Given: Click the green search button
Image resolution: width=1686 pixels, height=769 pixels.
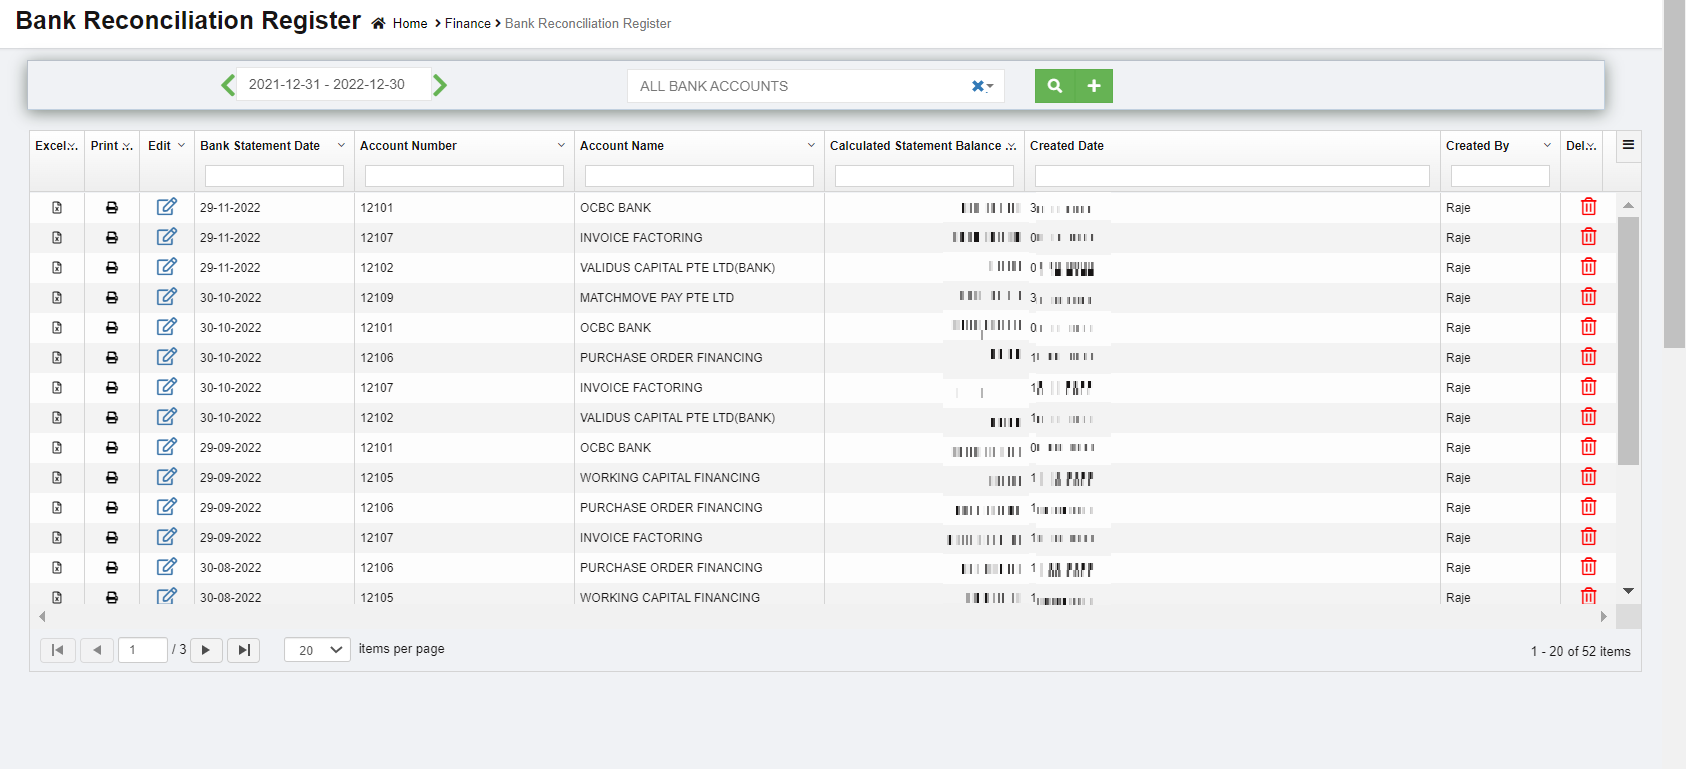Looking at the screenshot, I should click(x=1054, y=86).
